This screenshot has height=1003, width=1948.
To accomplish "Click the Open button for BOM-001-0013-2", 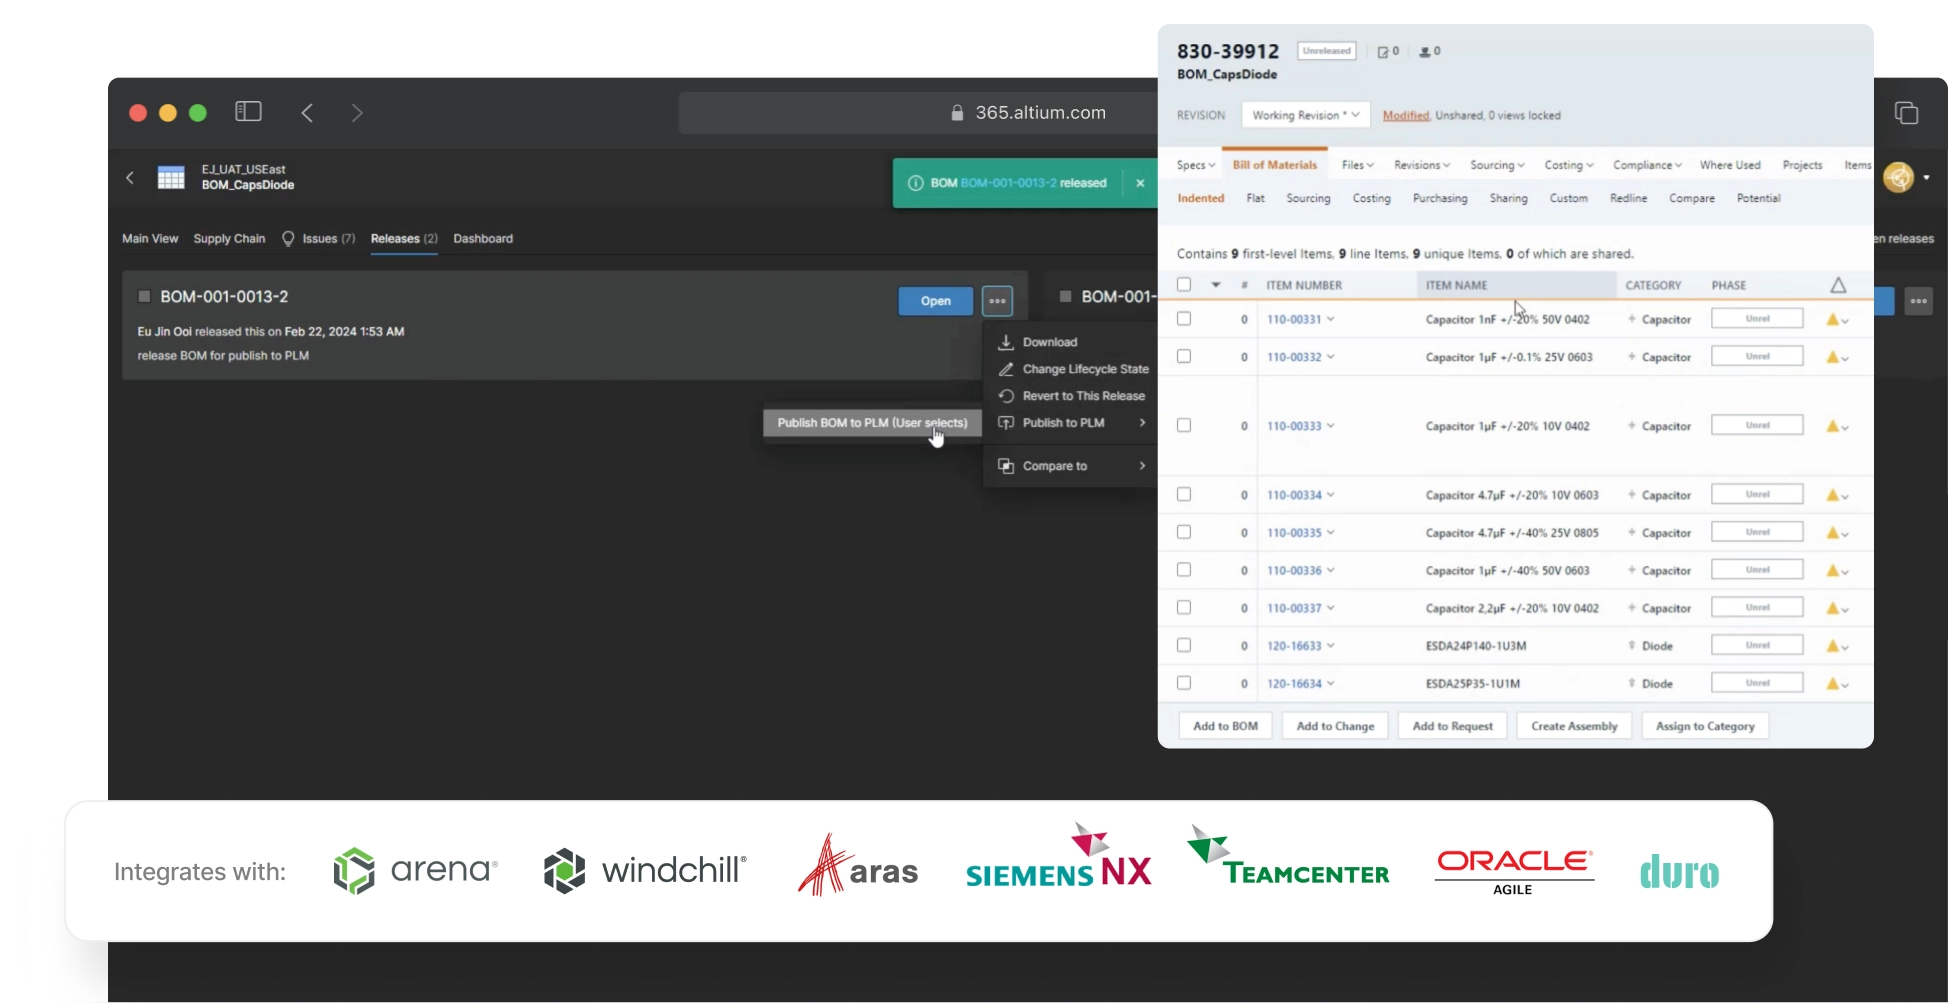I will [936, 301].
